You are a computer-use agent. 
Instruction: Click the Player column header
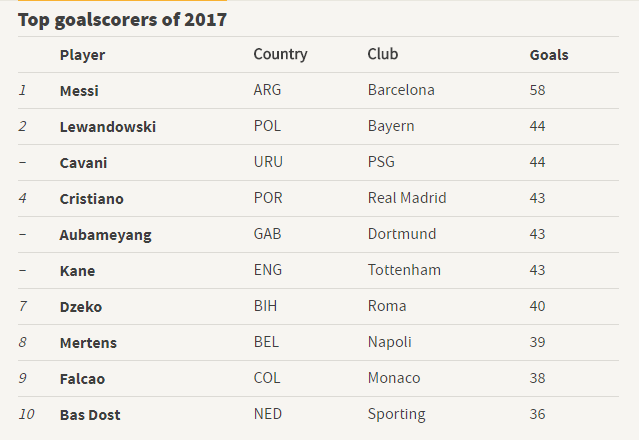coord(82,55)
